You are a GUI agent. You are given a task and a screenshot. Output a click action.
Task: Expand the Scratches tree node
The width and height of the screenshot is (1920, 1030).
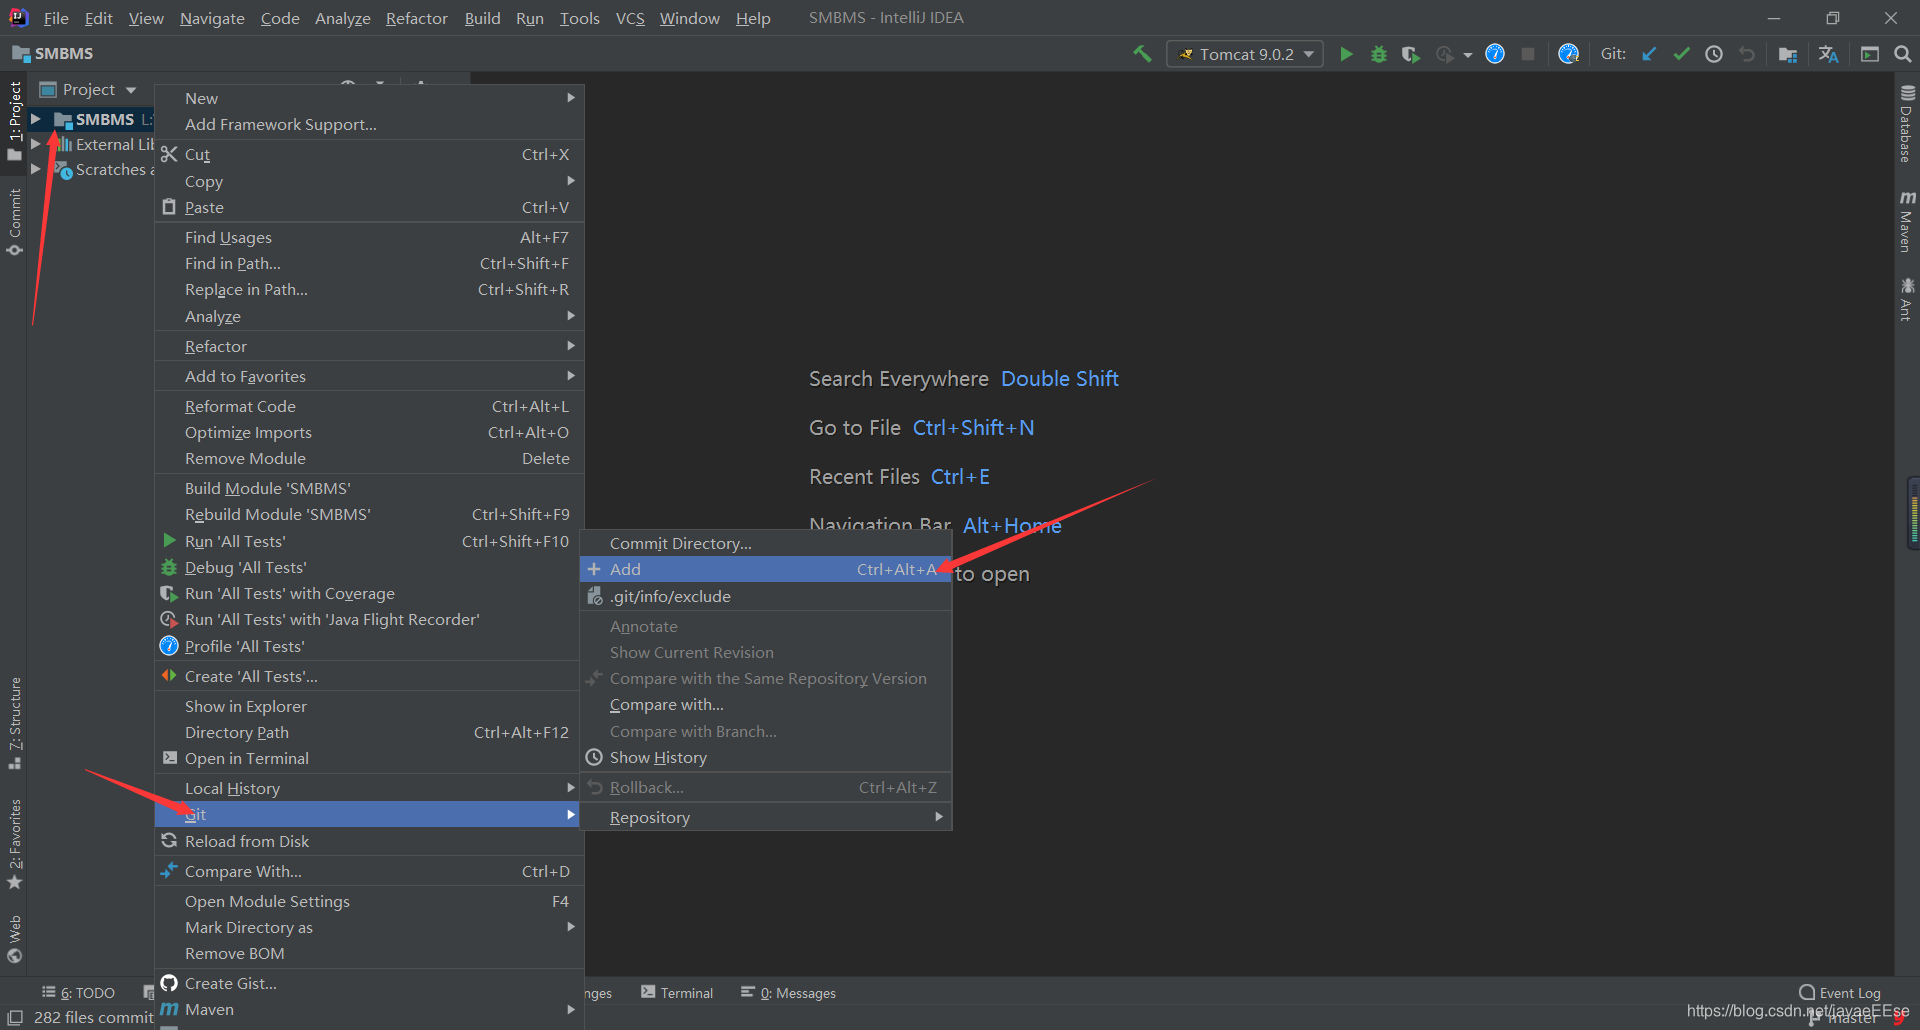[36, 169]
